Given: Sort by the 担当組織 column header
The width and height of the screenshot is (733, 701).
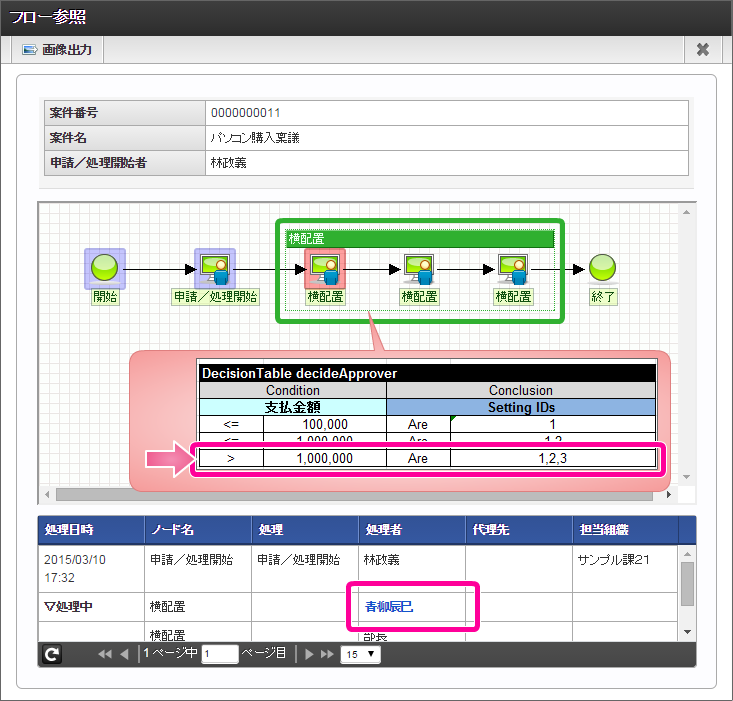Looking at the screenshot, I should click(626, 530).
